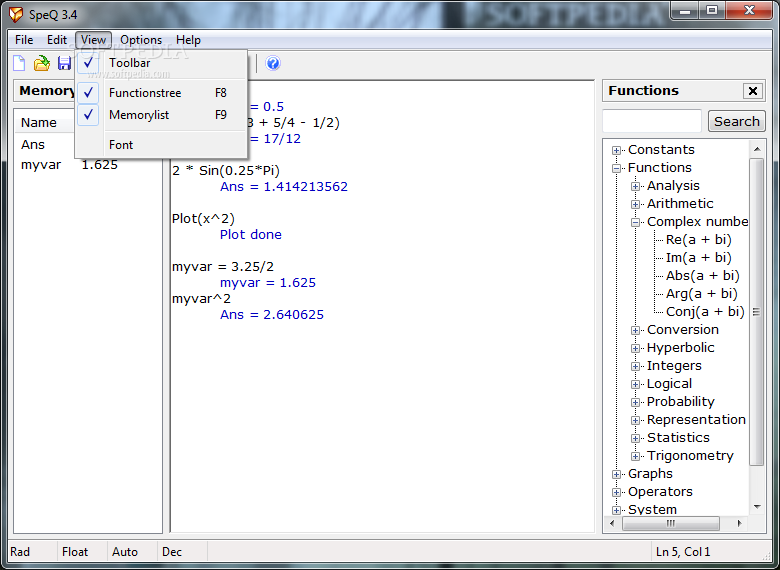This screenshot has height=570, width=780.
Task: Close the Functions panel with X
Action: [753, 91]
